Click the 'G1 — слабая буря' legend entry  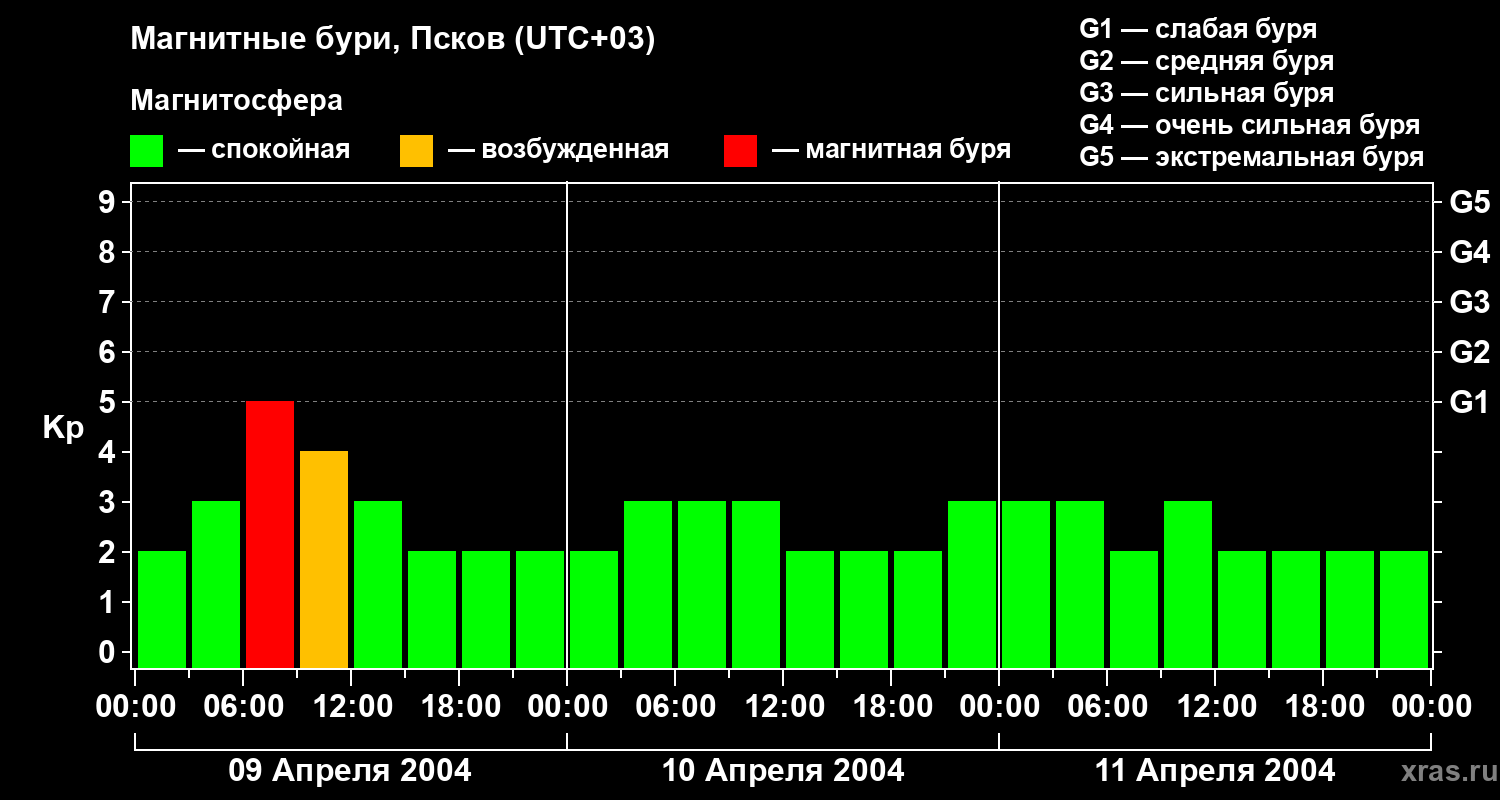point(1198,29)
